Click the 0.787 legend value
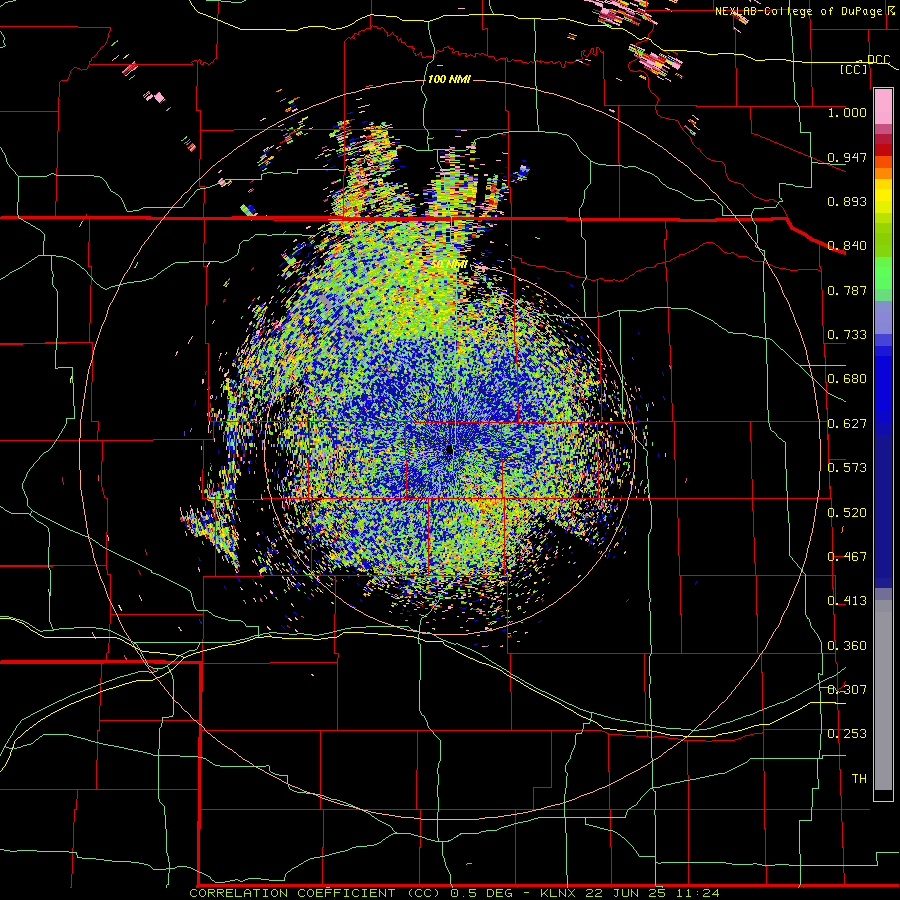 coord(847,290)
